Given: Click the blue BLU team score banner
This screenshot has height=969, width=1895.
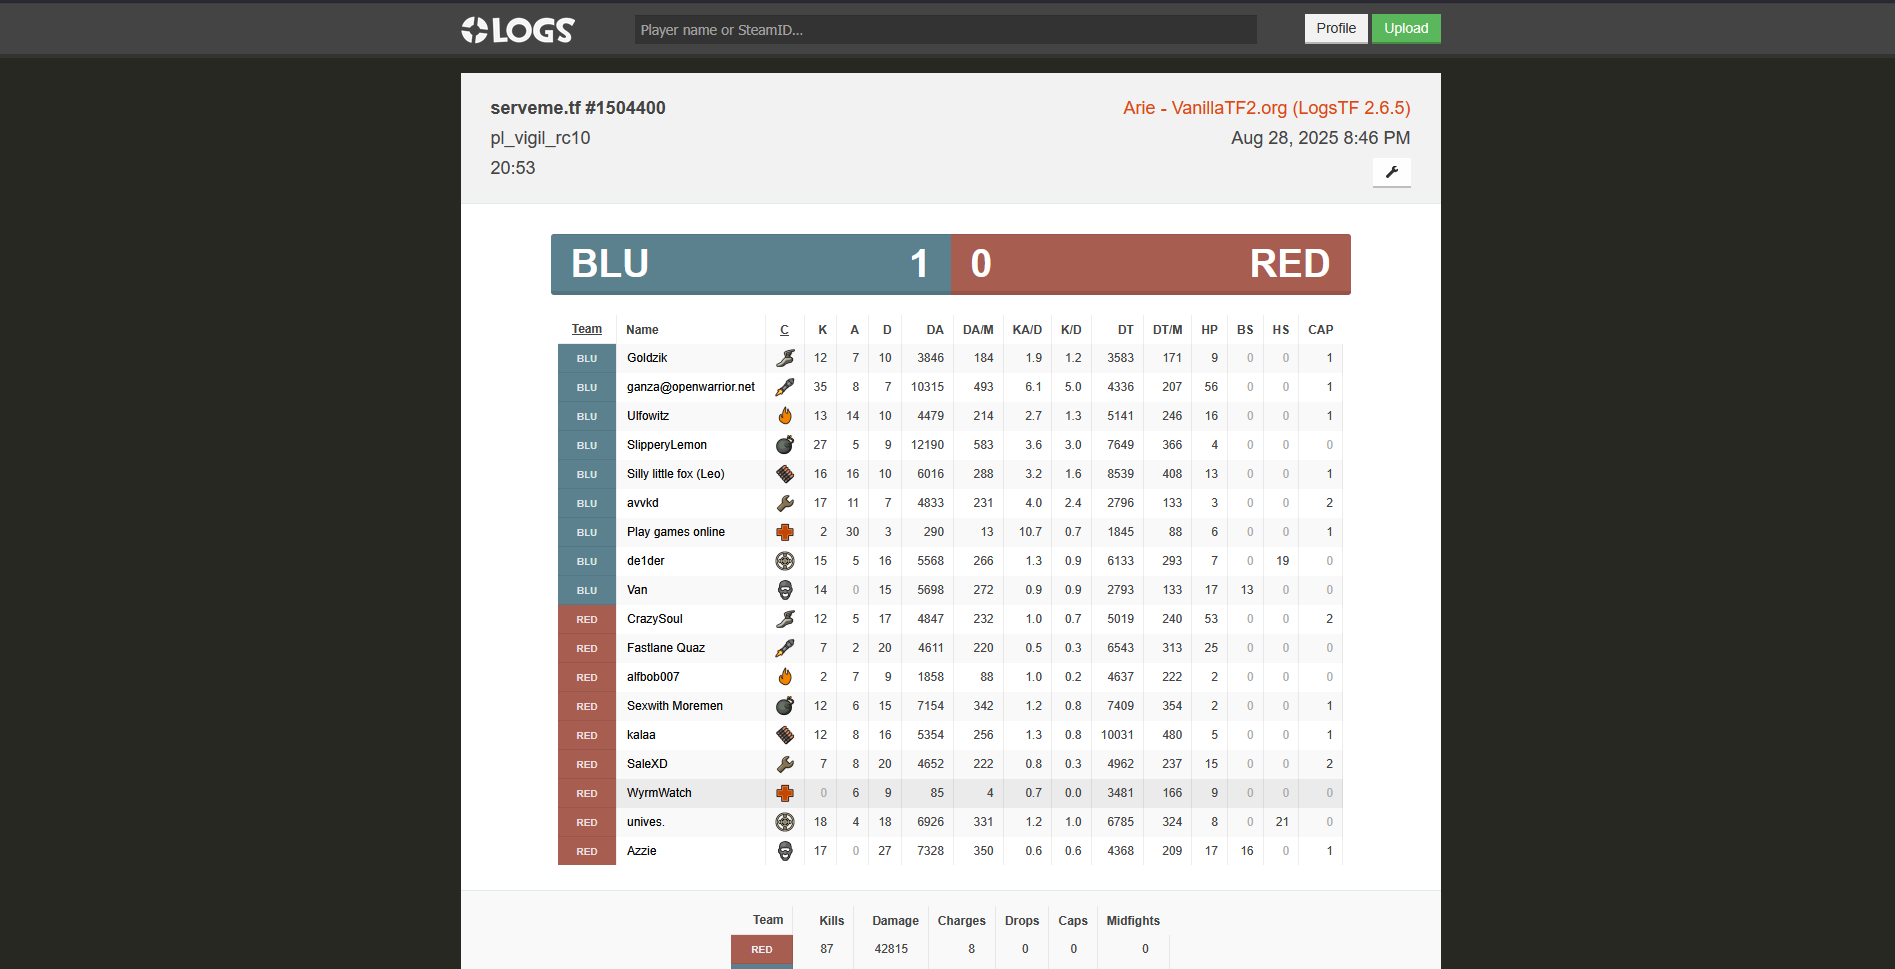Looking at the screenshot, I should pos(750,264).
